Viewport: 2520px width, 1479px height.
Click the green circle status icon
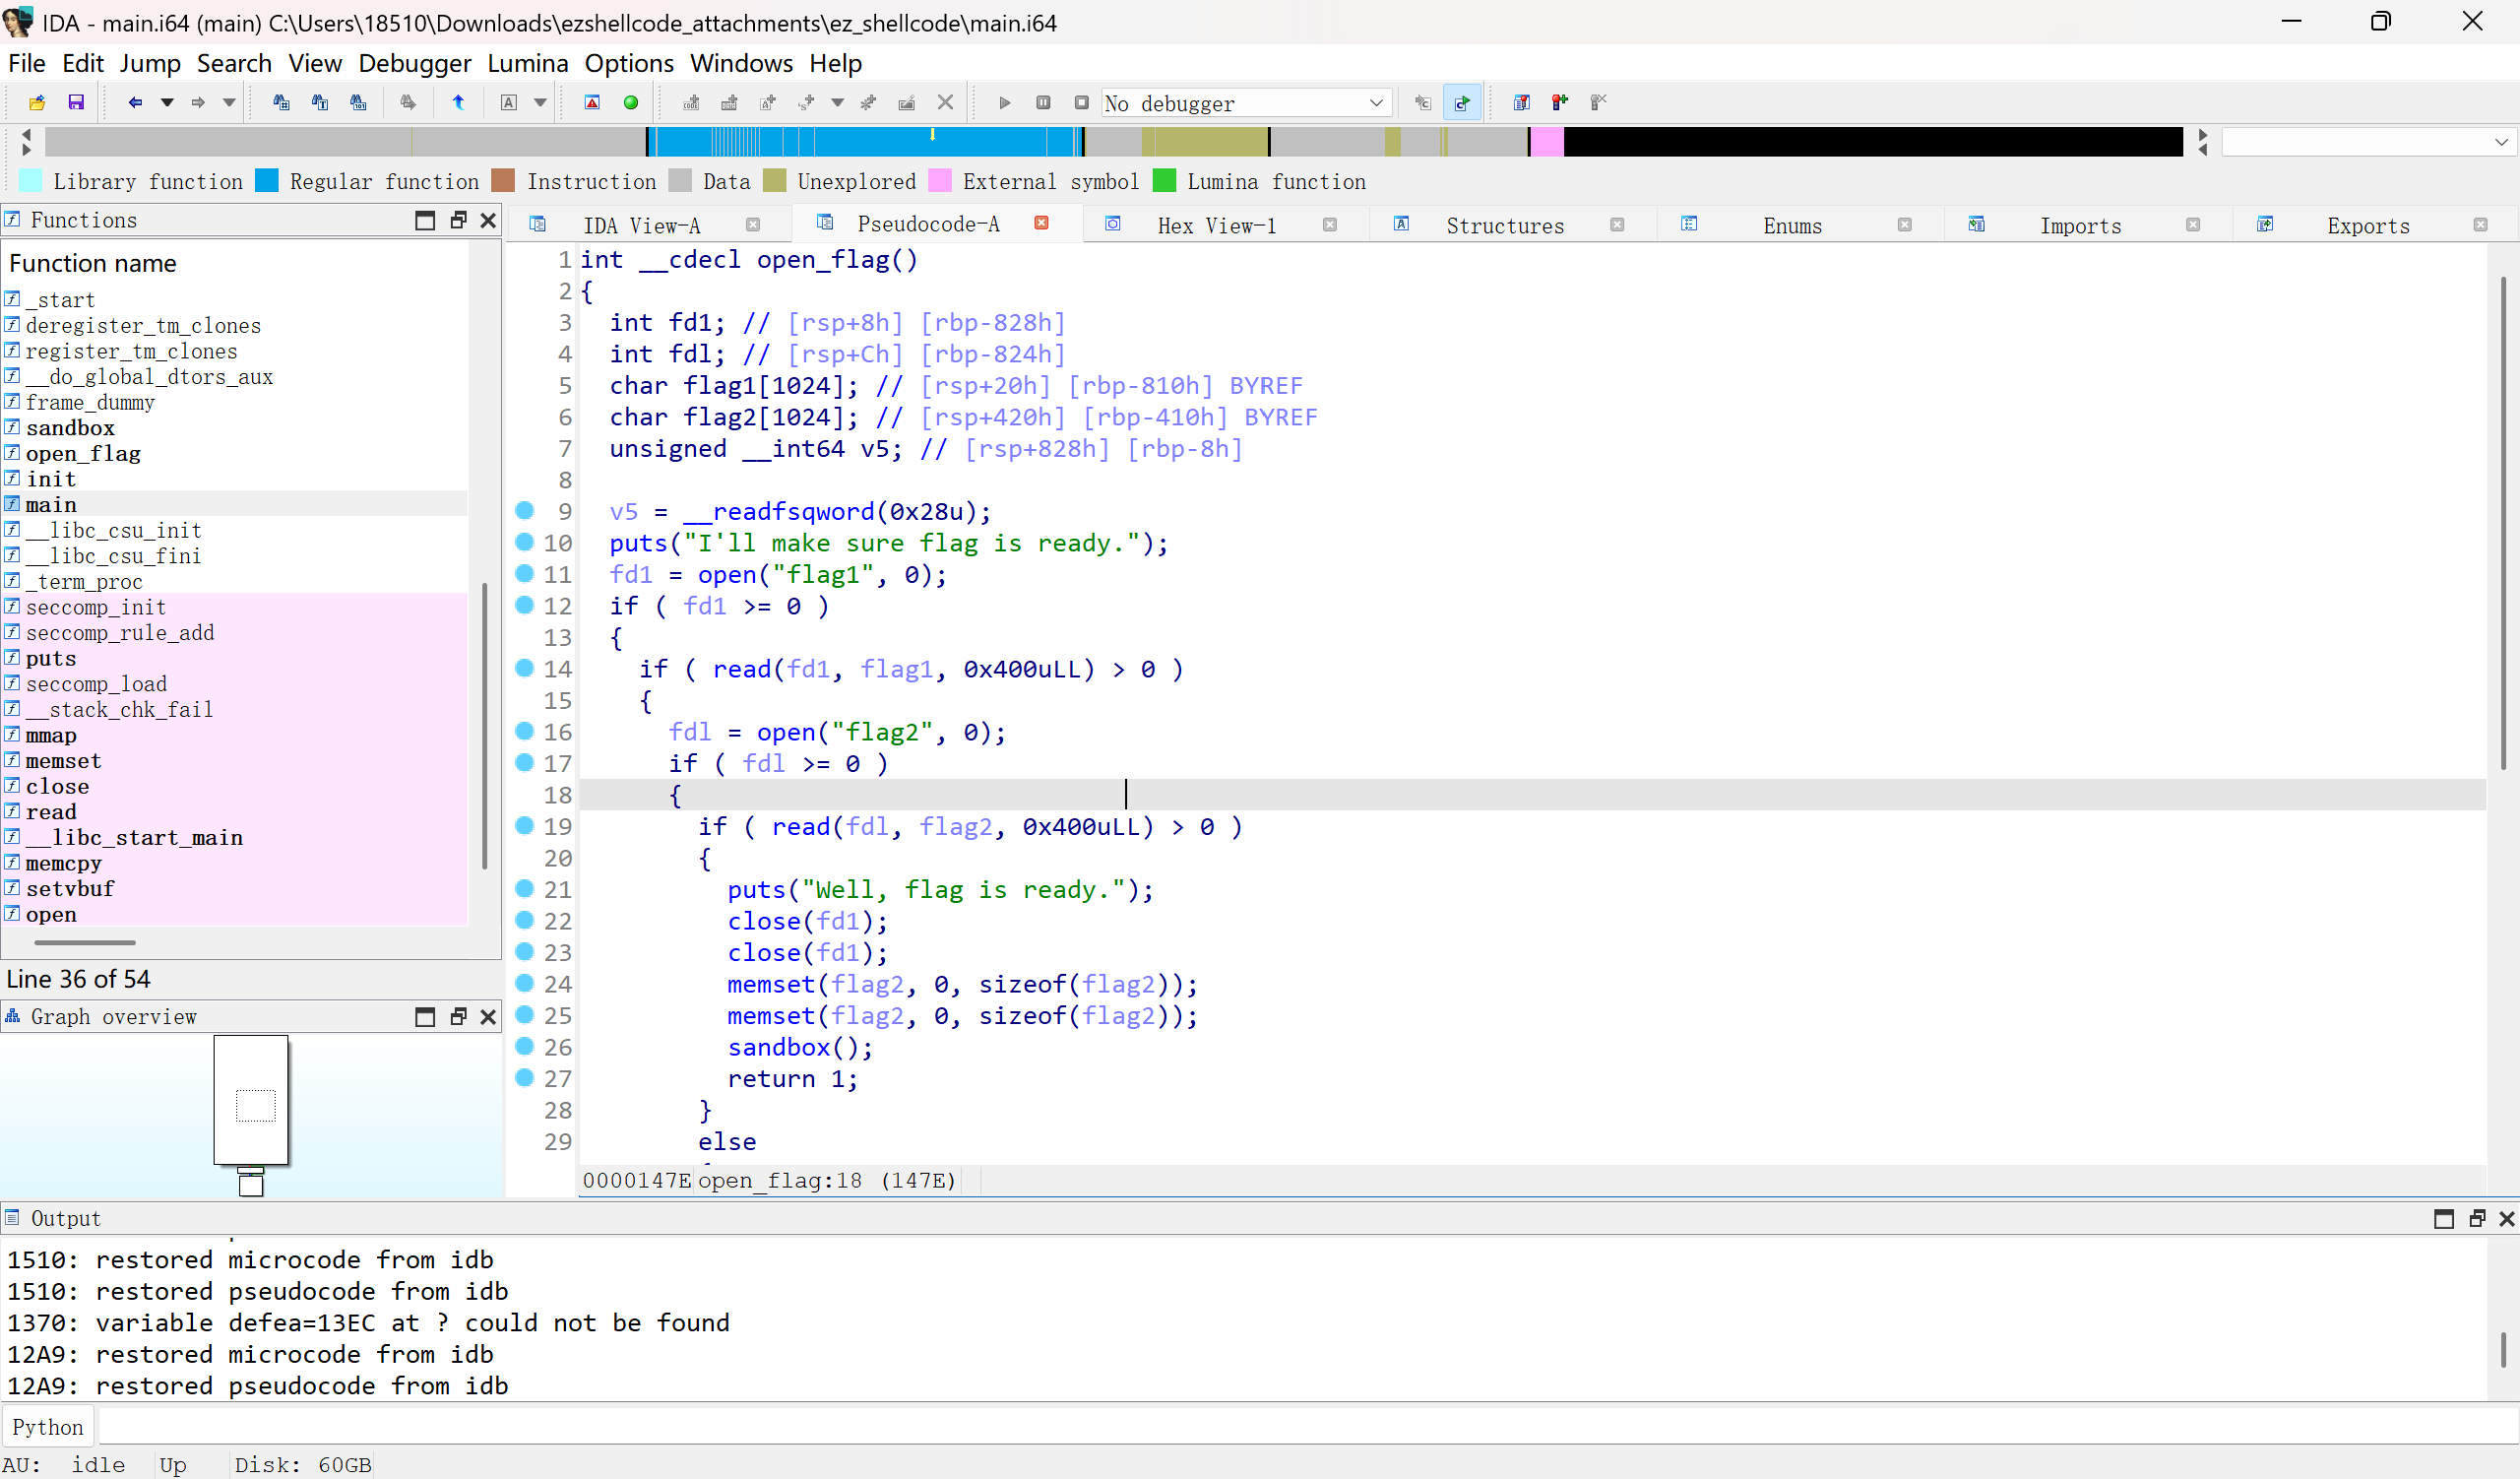(631, 102)
